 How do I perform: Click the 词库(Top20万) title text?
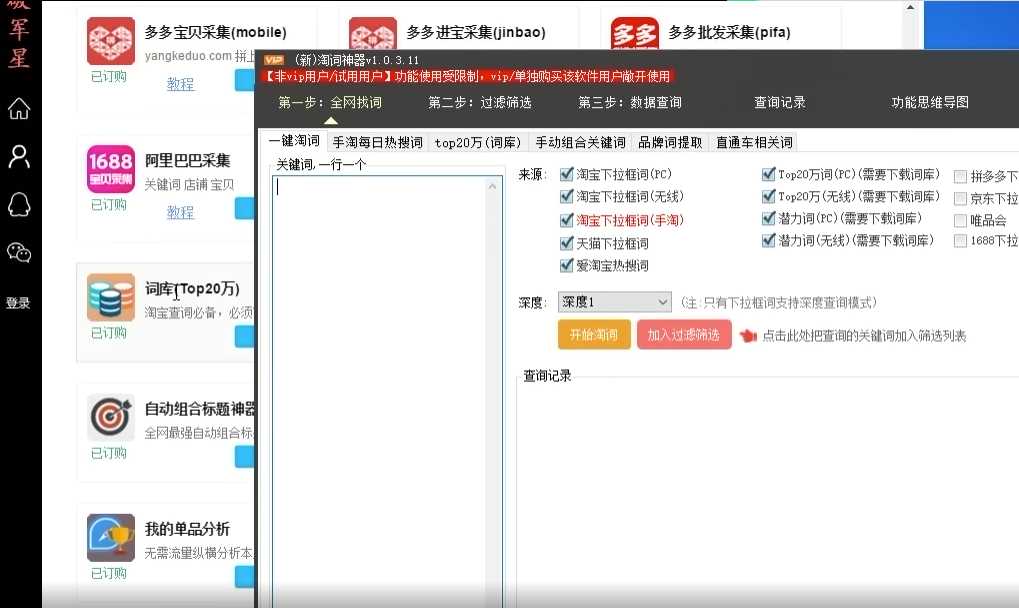point(192,288)
